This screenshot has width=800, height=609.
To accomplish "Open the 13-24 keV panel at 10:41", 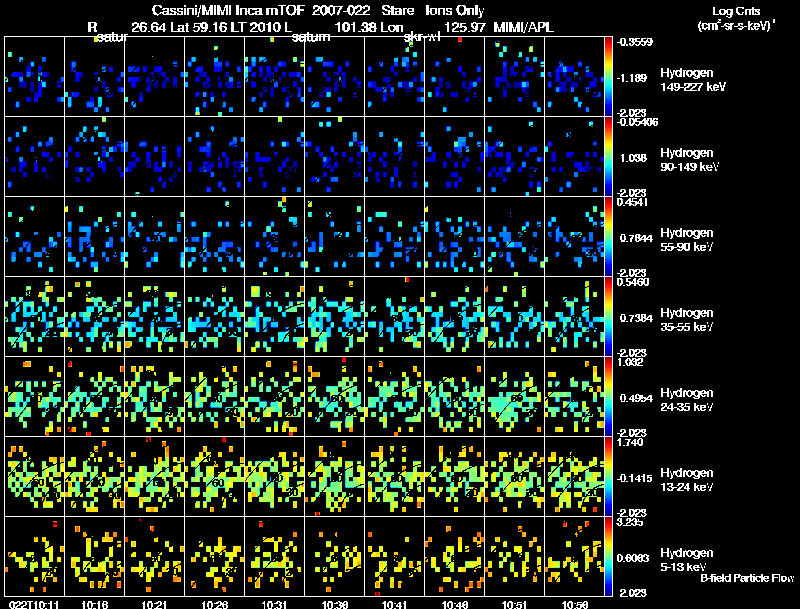I will (394, 476).
